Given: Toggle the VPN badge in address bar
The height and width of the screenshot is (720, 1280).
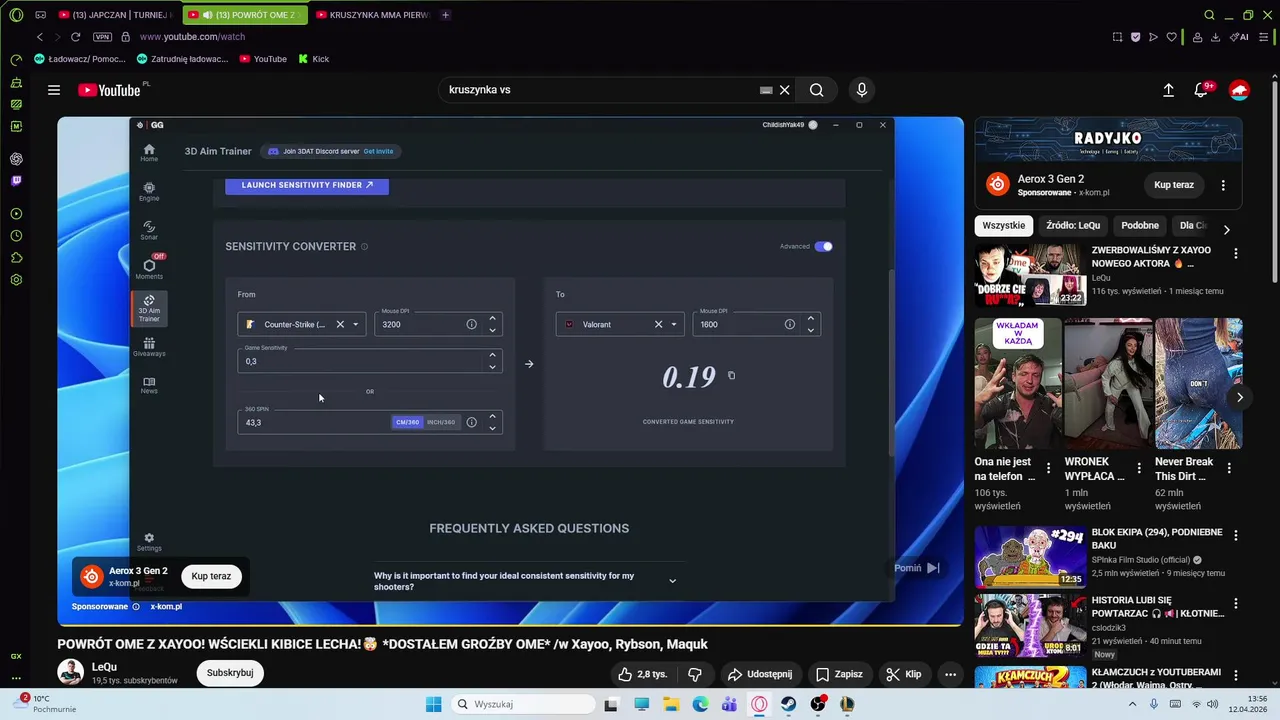Looking at the screenshot, I should 102,37.
